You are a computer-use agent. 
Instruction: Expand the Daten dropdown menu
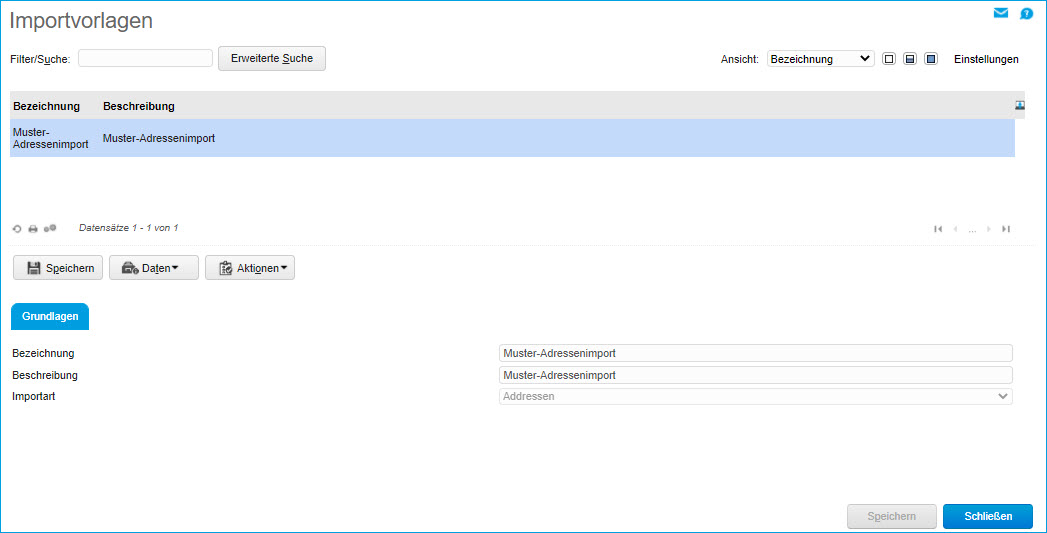click(x=153, y=268)
